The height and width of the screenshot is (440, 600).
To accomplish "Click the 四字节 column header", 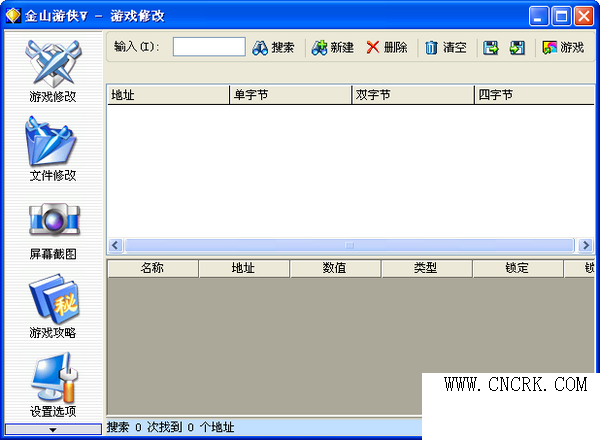I will tap(534, 95).
